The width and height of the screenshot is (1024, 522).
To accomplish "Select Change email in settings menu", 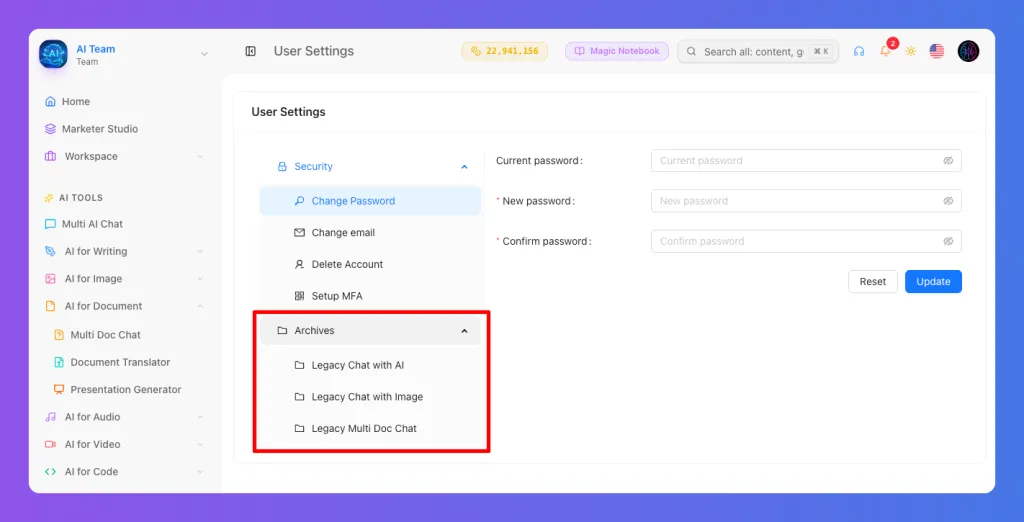I will (370, 233).
